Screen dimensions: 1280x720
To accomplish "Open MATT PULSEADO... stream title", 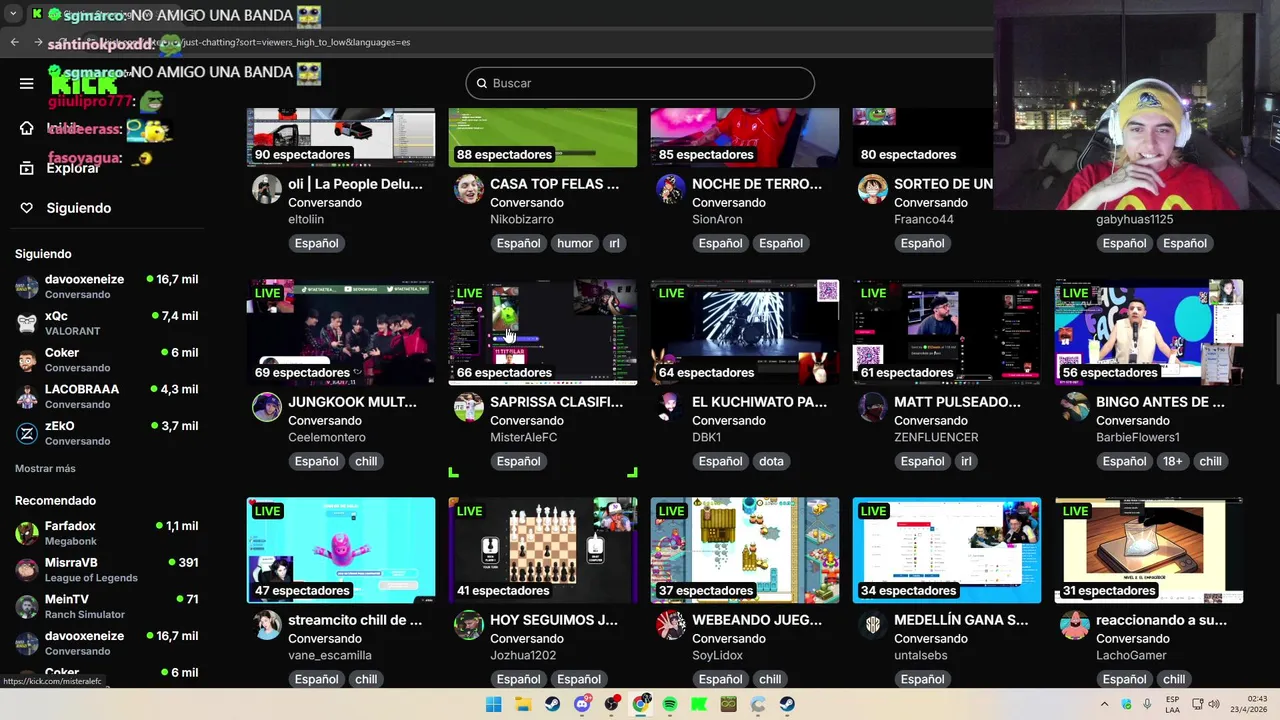I will (x=957, y=402).
